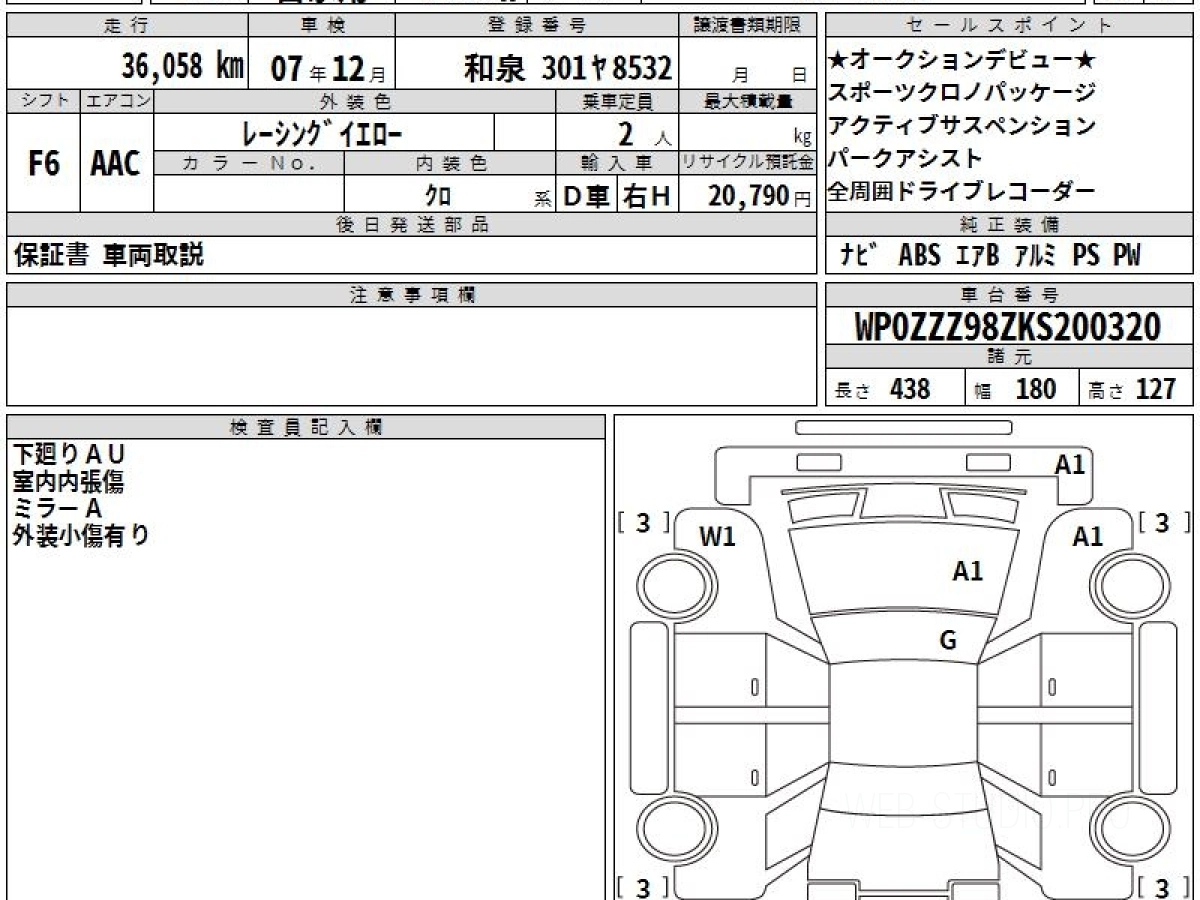The width and height of the screenshot is (1200, 900).
Task: Select the inspector note 下廻りAU
Action: pos(68,456)
